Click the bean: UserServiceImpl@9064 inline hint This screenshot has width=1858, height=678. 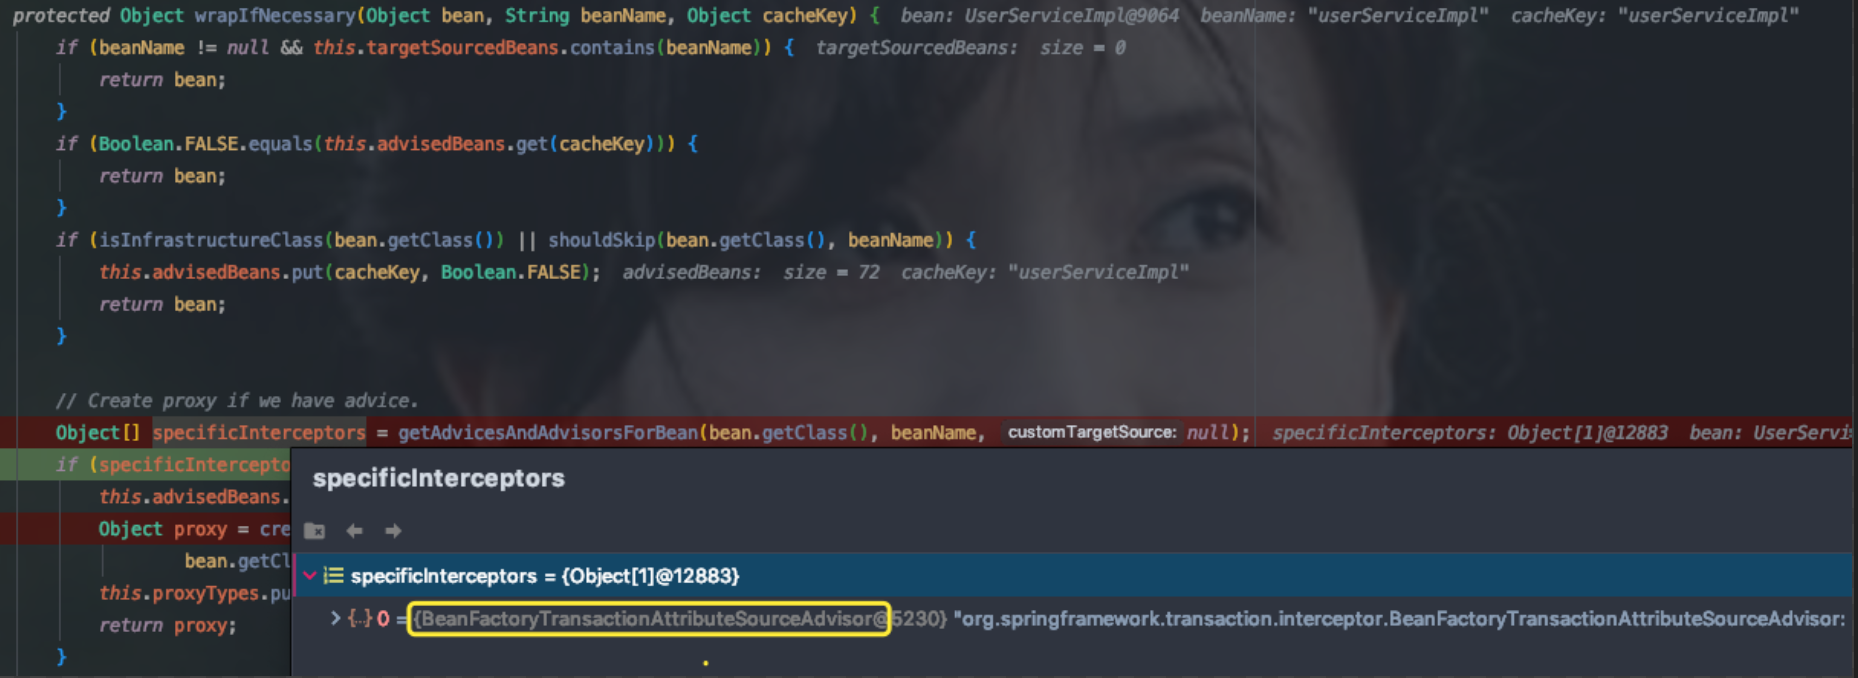point(1039,16)
